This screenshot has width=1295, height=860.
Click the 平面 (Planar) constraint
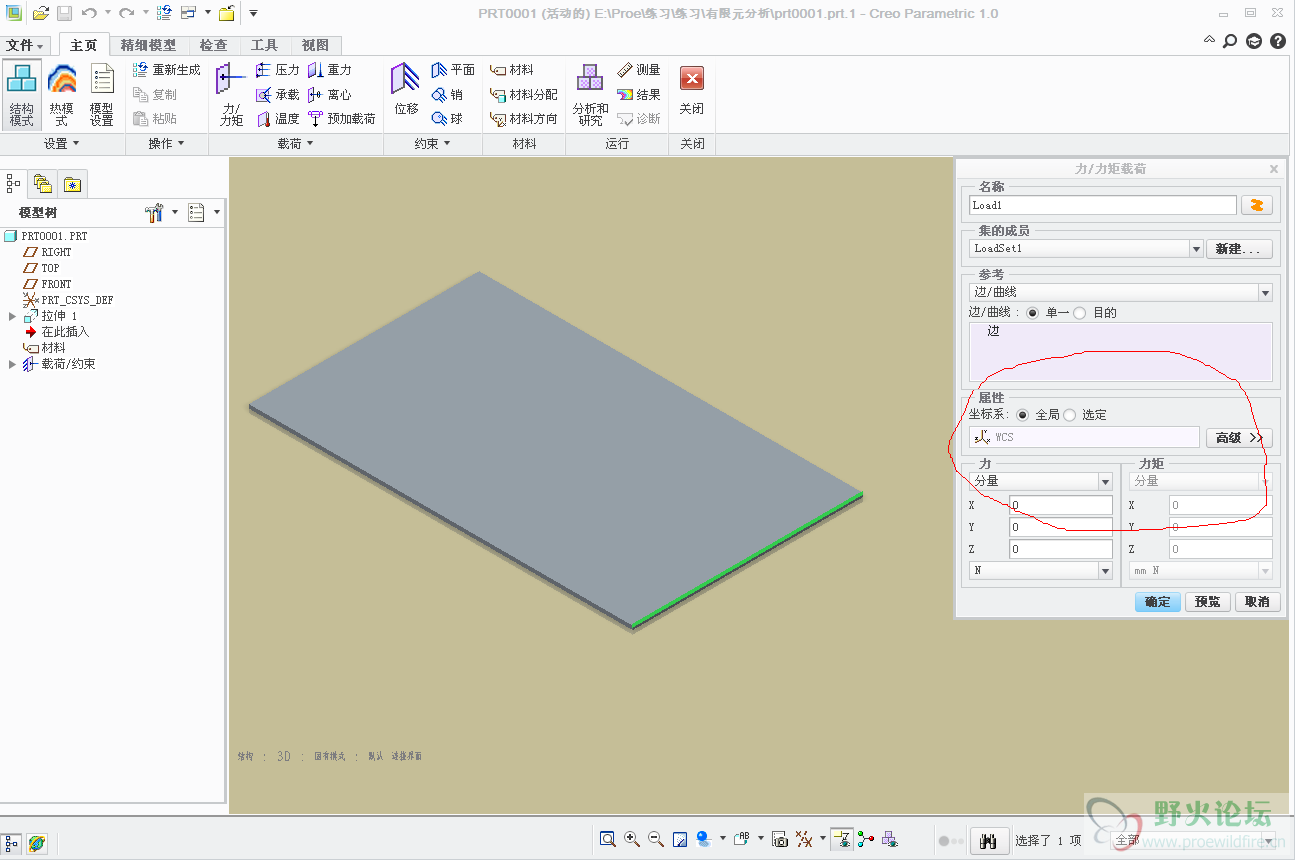pos(453,70)
